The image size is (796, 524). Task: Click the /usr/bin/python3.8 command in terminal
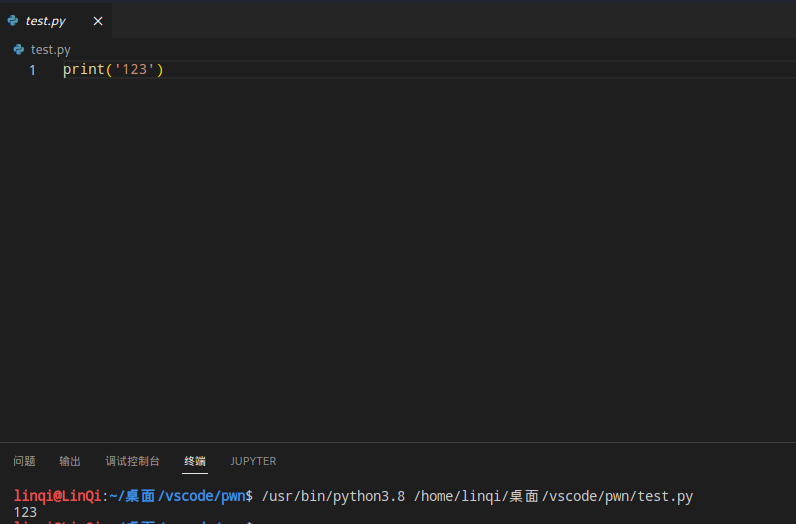(x=334, y=496)
